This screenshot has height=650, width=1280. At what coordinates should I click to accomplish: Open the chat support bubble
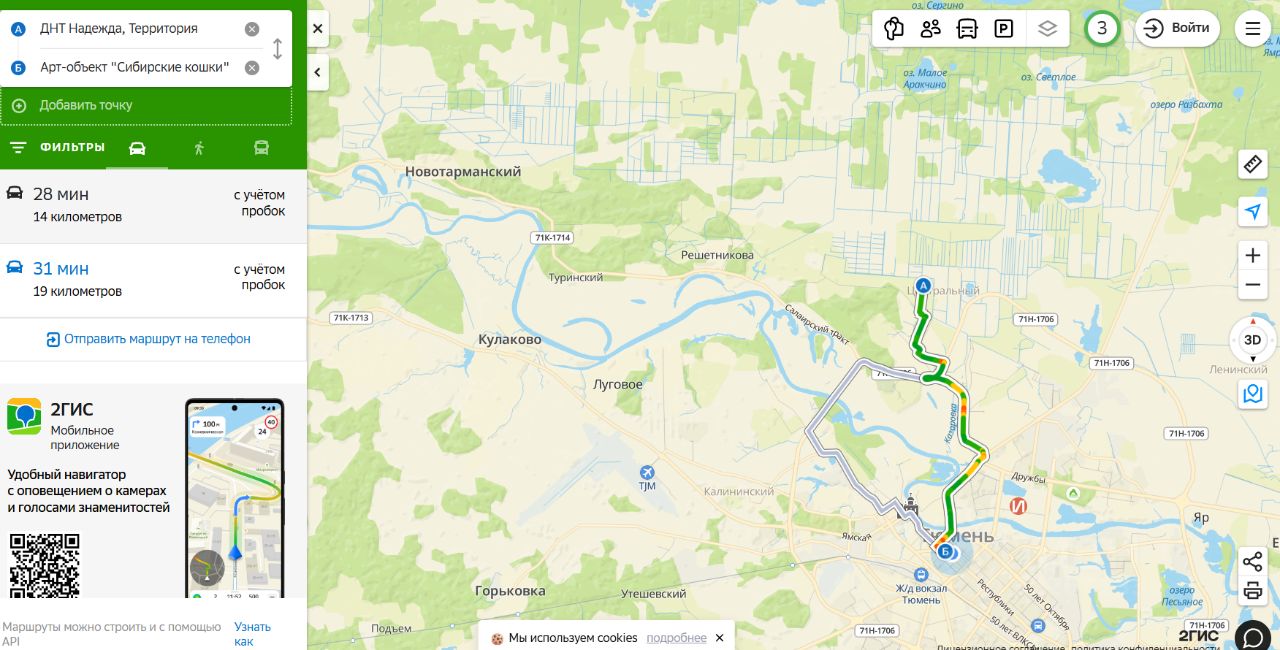(1253, 636)
